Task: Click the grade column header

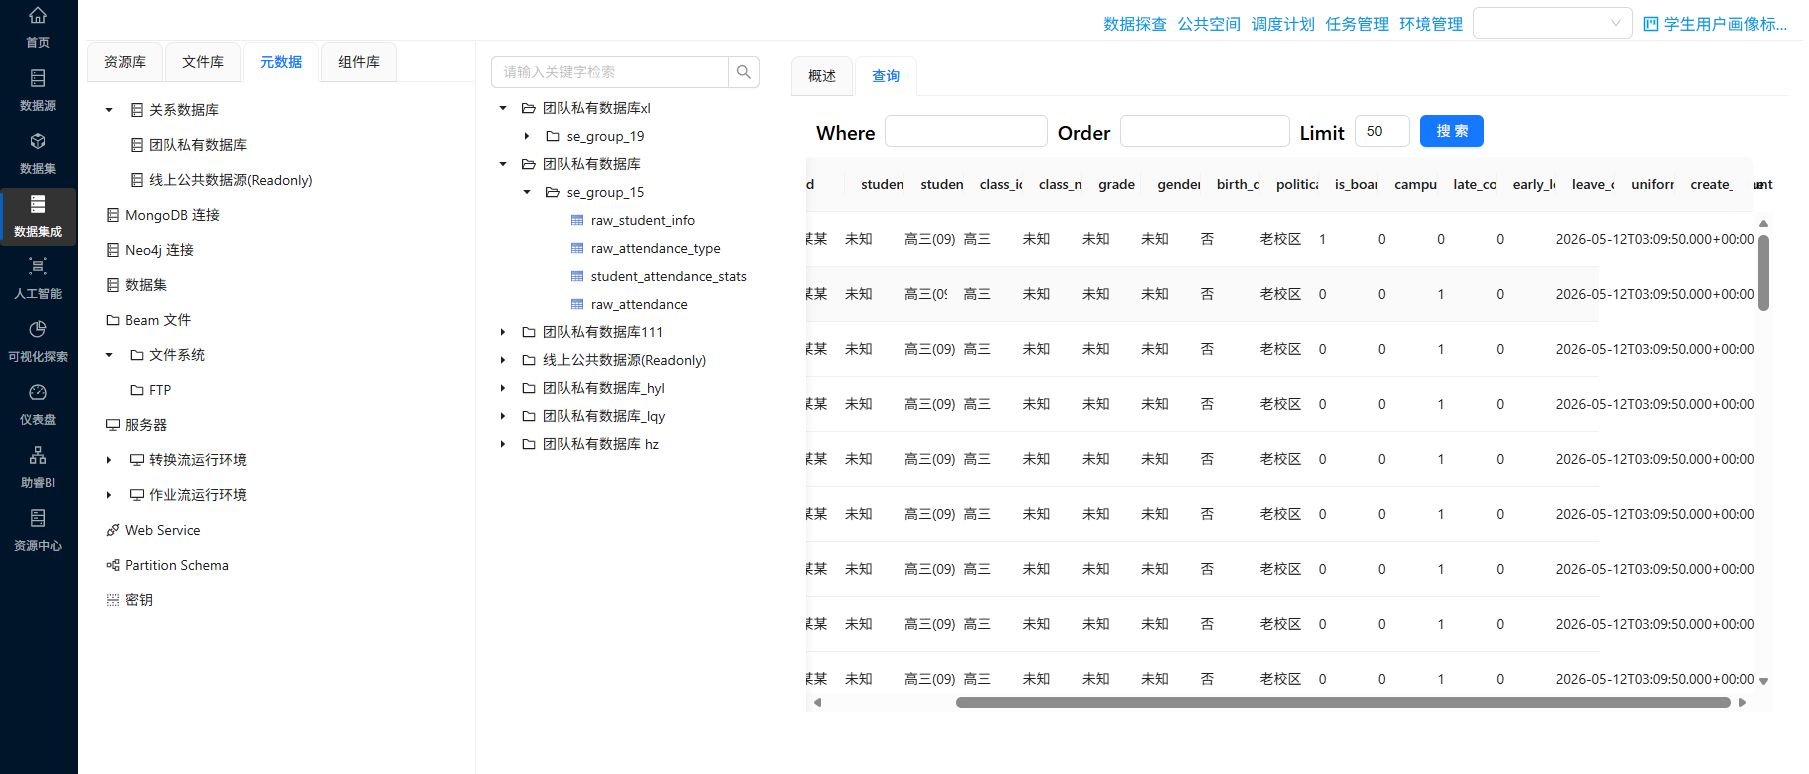Action: pos(1116,184)
